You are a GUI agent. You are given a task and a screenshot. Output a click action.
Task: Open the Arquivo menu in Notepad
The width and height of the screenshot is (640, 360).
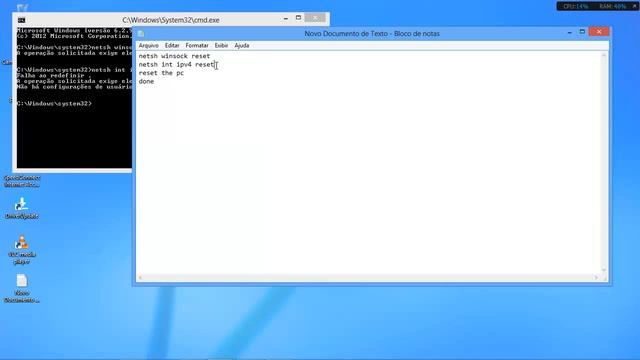[149, 45]
